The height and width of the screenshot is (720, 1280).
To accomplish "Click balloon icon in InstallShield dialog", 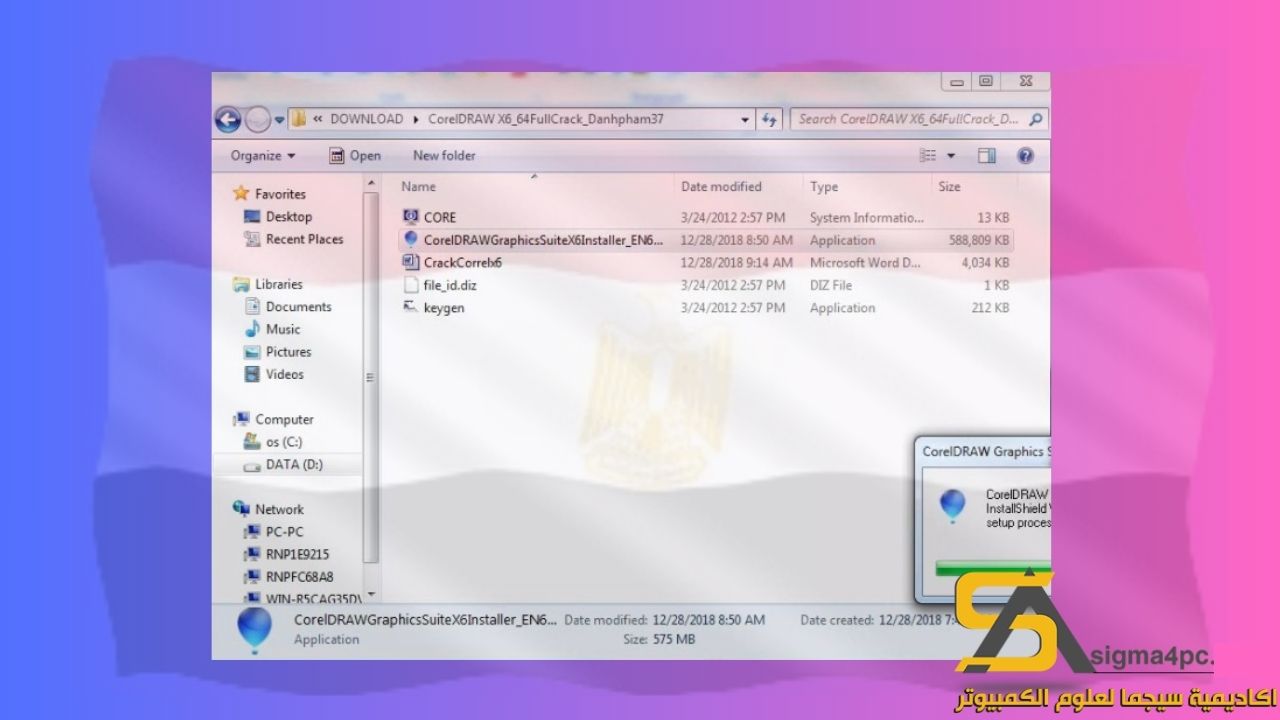I will pos(952,505).
